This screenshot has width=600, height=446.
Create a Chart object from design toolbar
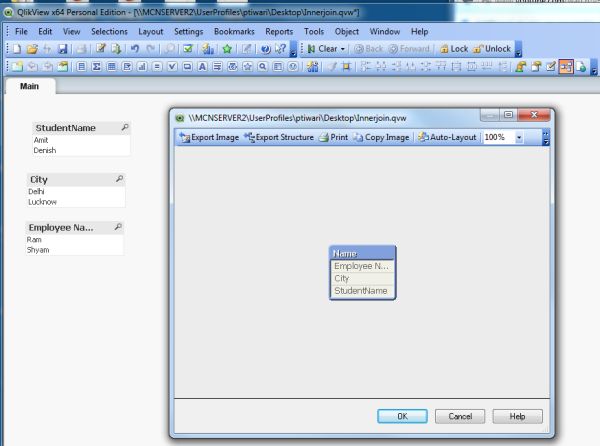coord(142,67)
